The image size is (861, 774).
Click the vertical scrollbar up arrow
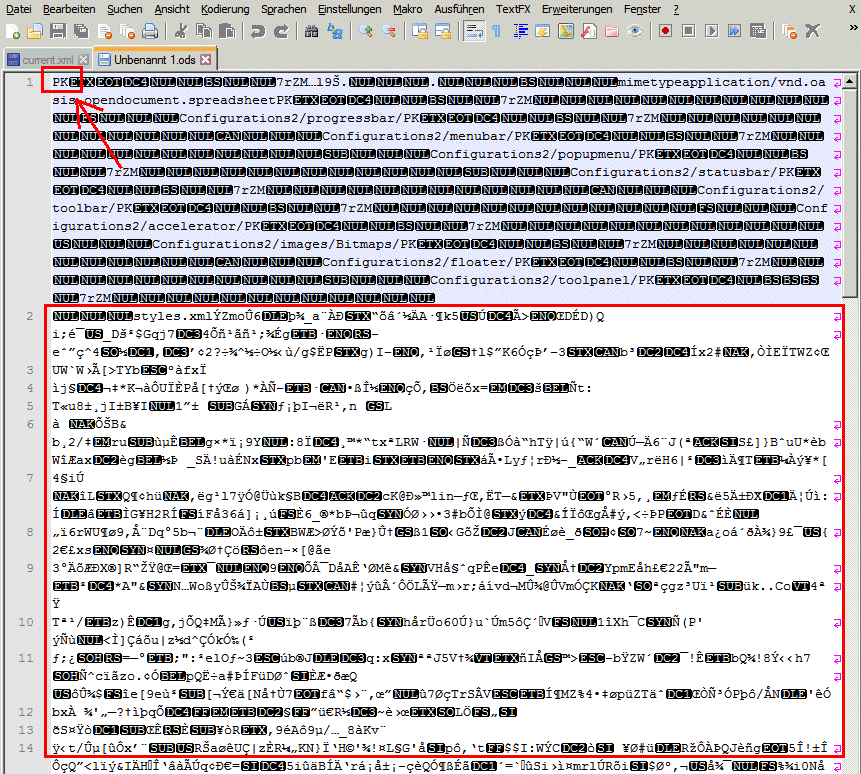pyautogui.click(x=849, y=82)
